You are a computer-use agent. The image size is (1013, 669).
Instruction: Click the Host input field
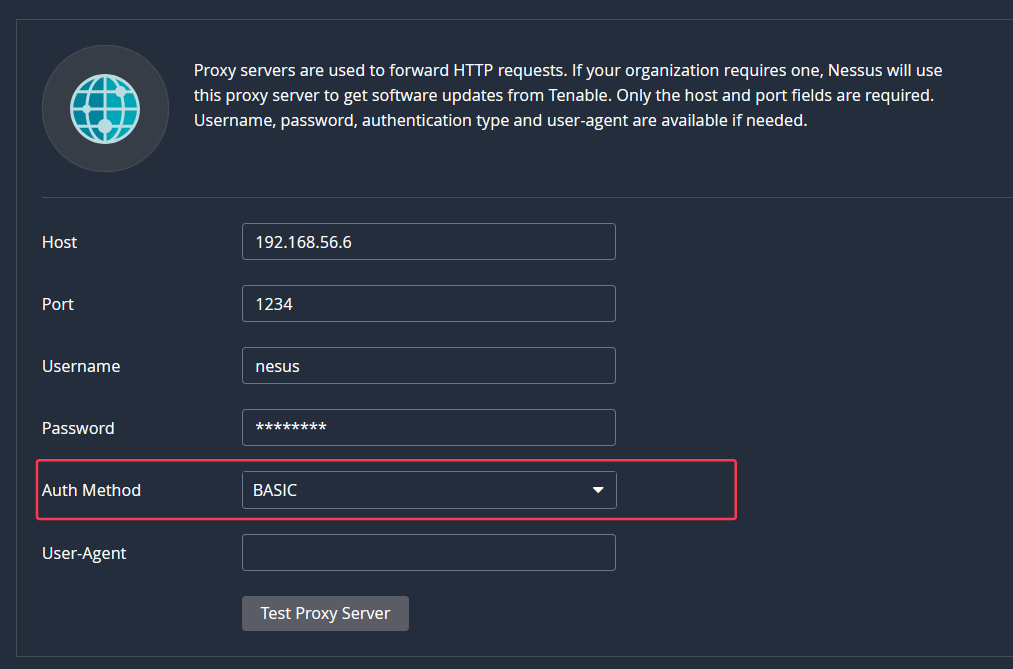(x=428, y=242)
